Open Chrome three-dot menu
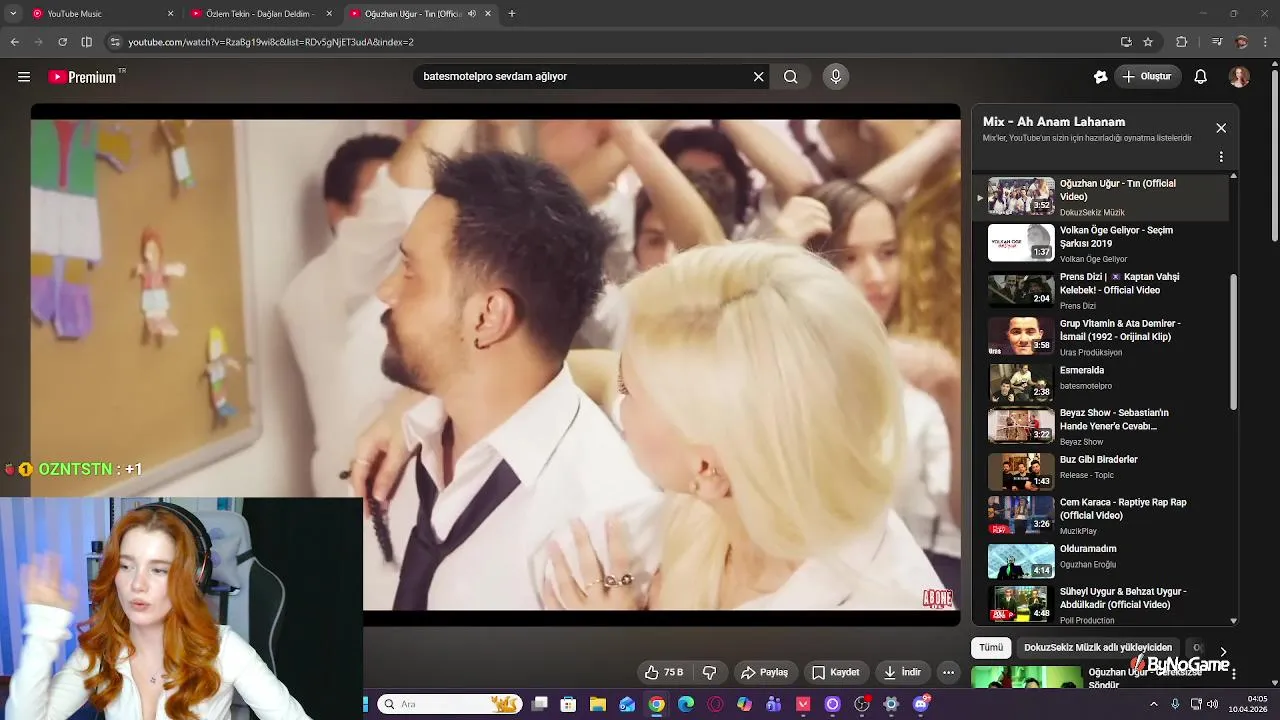 pyautogui.click(x=1265, y=42)
